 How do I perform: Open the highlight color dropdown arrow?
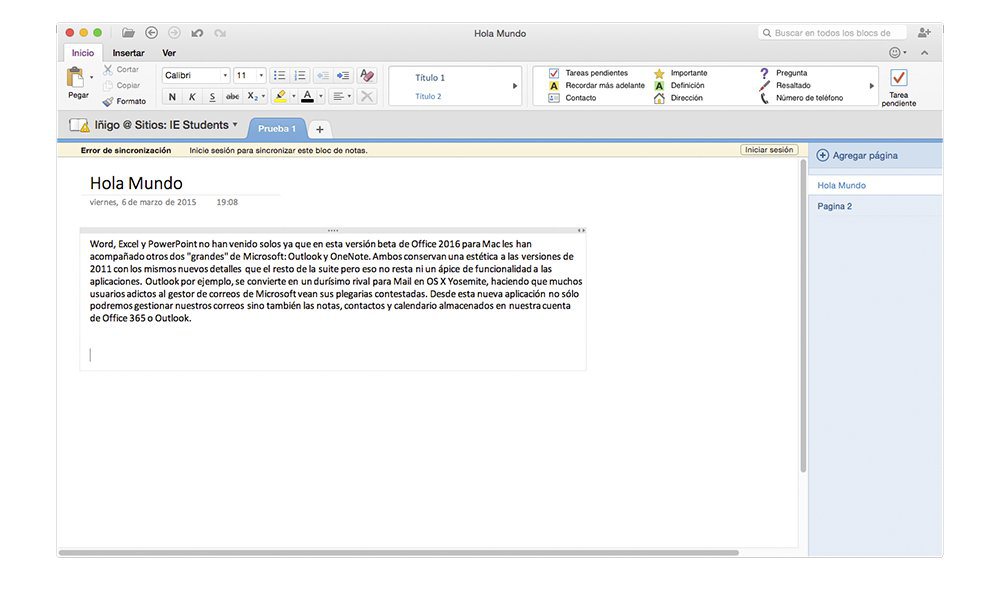click(293, 96)
